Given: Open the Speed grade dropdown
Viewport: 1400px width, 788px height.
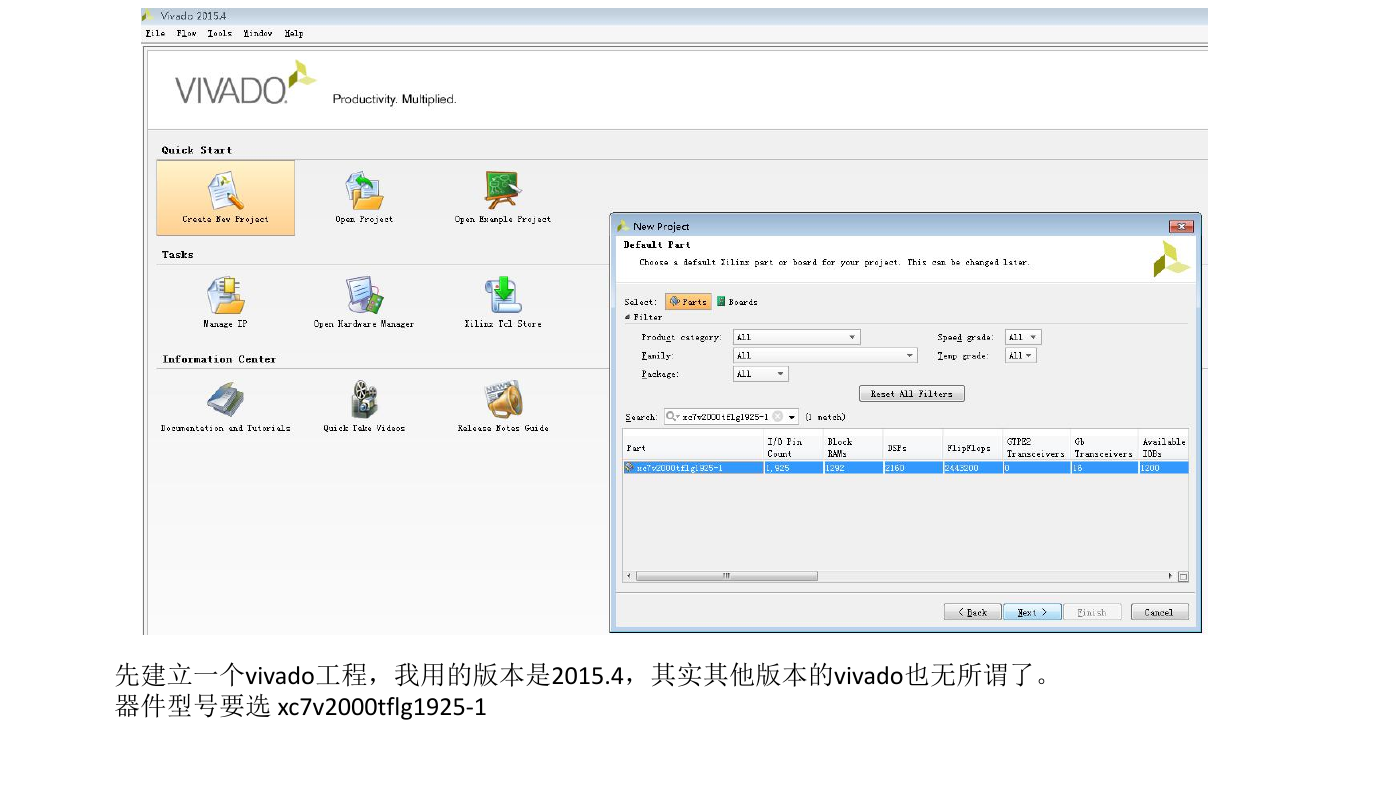Looking at the screenshot, I should pos(1023,337).
